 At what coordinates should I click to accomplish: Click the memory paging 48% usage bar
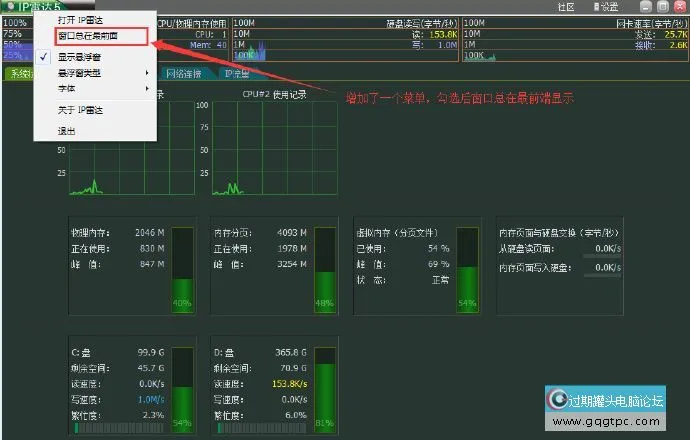click(323, 268)
